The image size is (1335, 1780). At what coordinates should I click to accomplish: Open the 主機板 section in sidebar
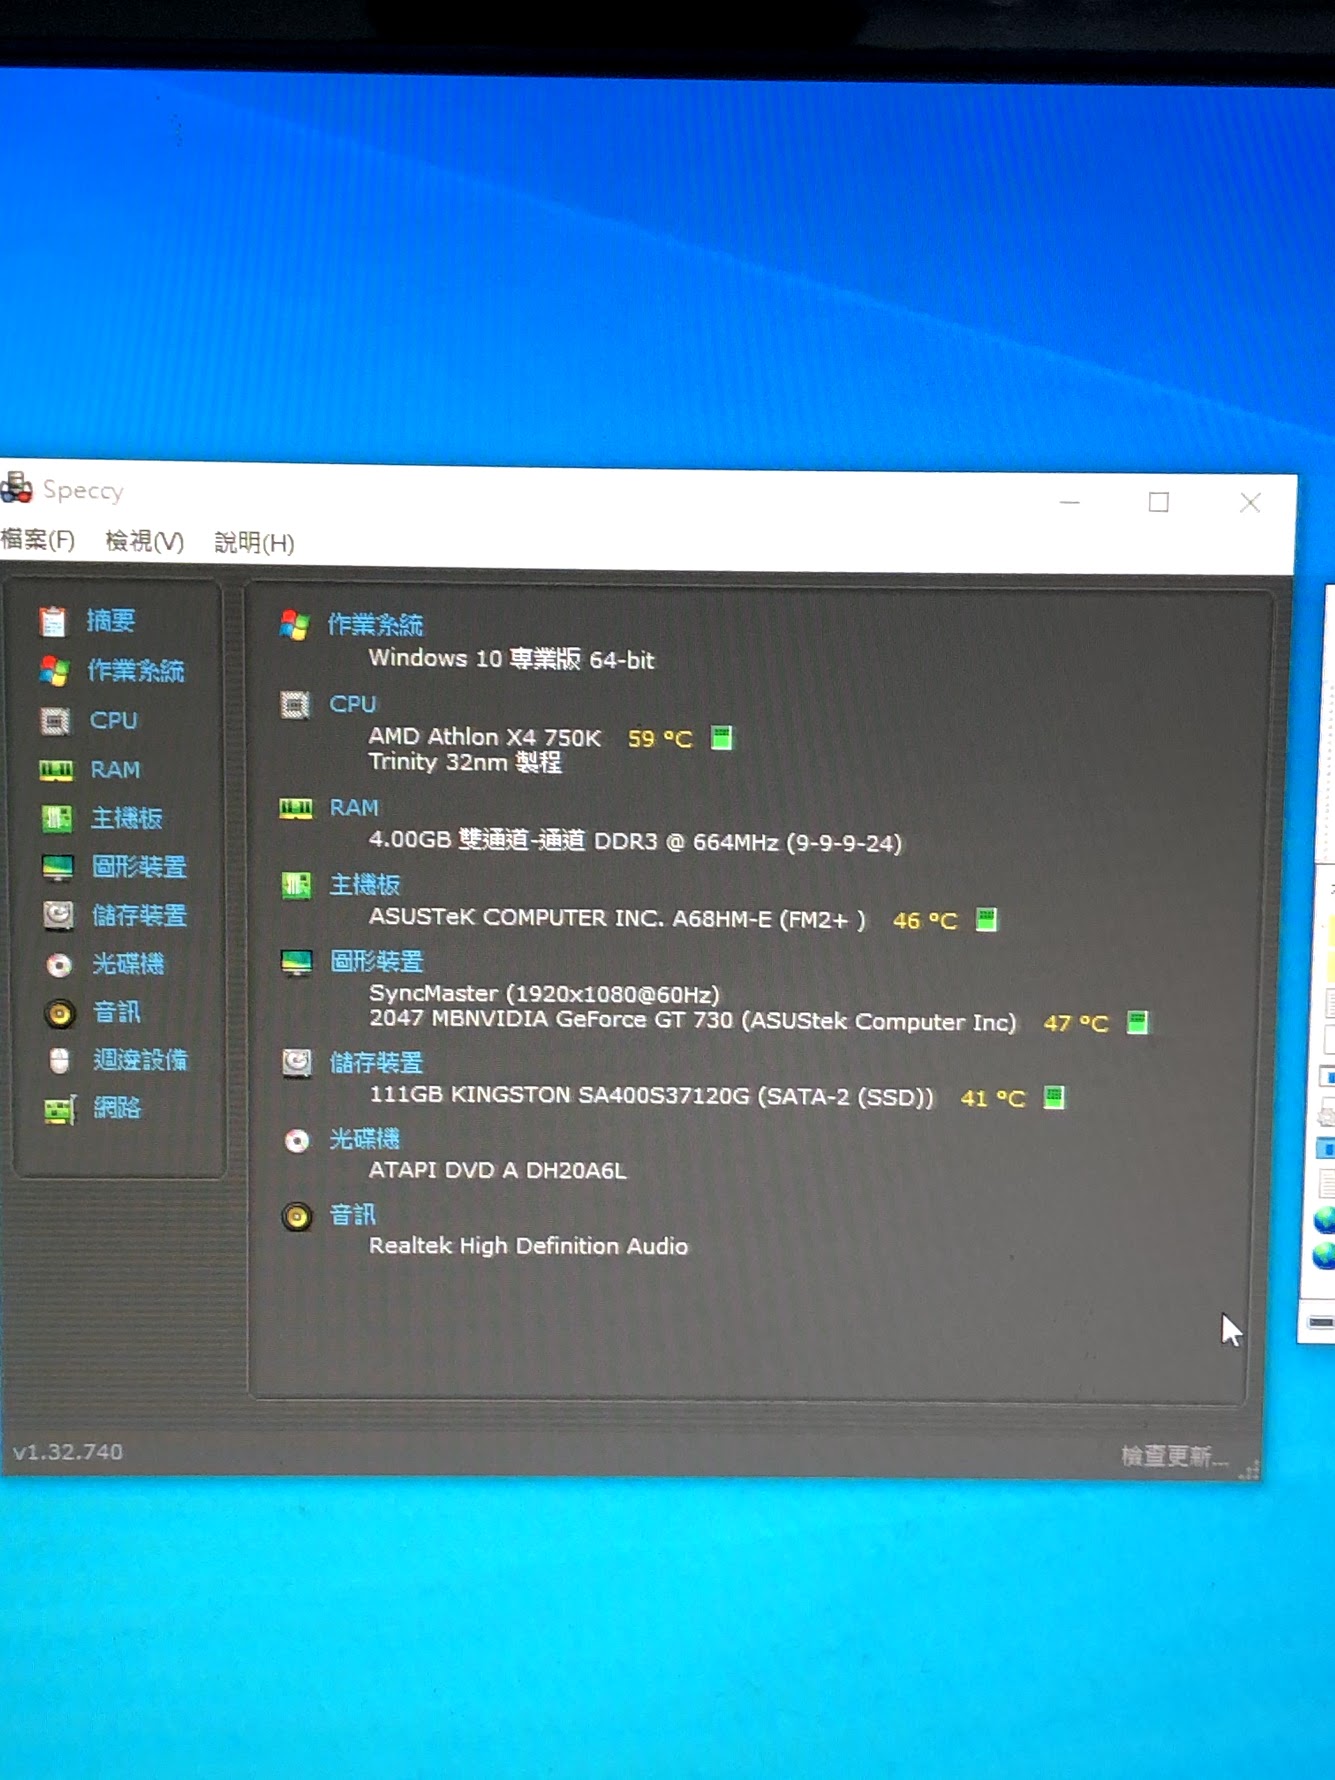(x=127, y=819)
